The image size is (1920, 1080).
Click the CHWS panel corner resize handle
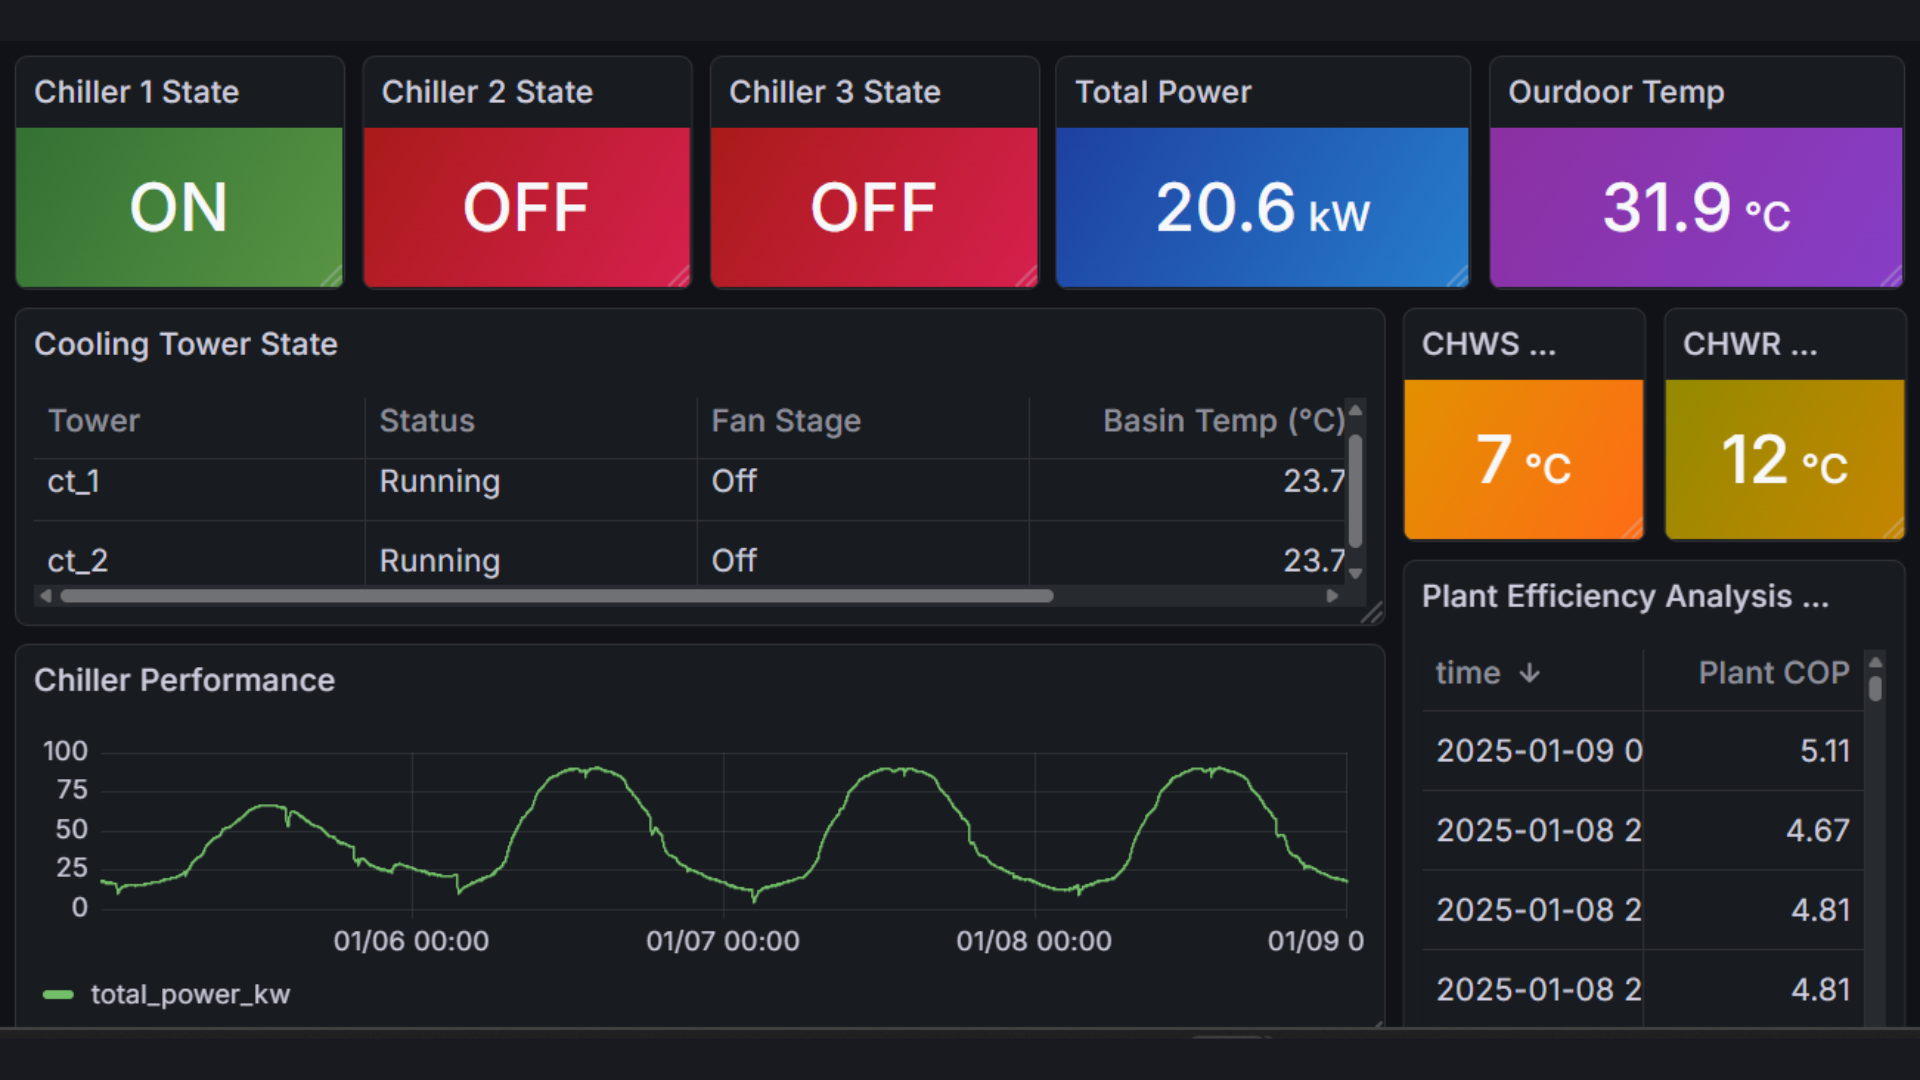(x=1634, y=529)
